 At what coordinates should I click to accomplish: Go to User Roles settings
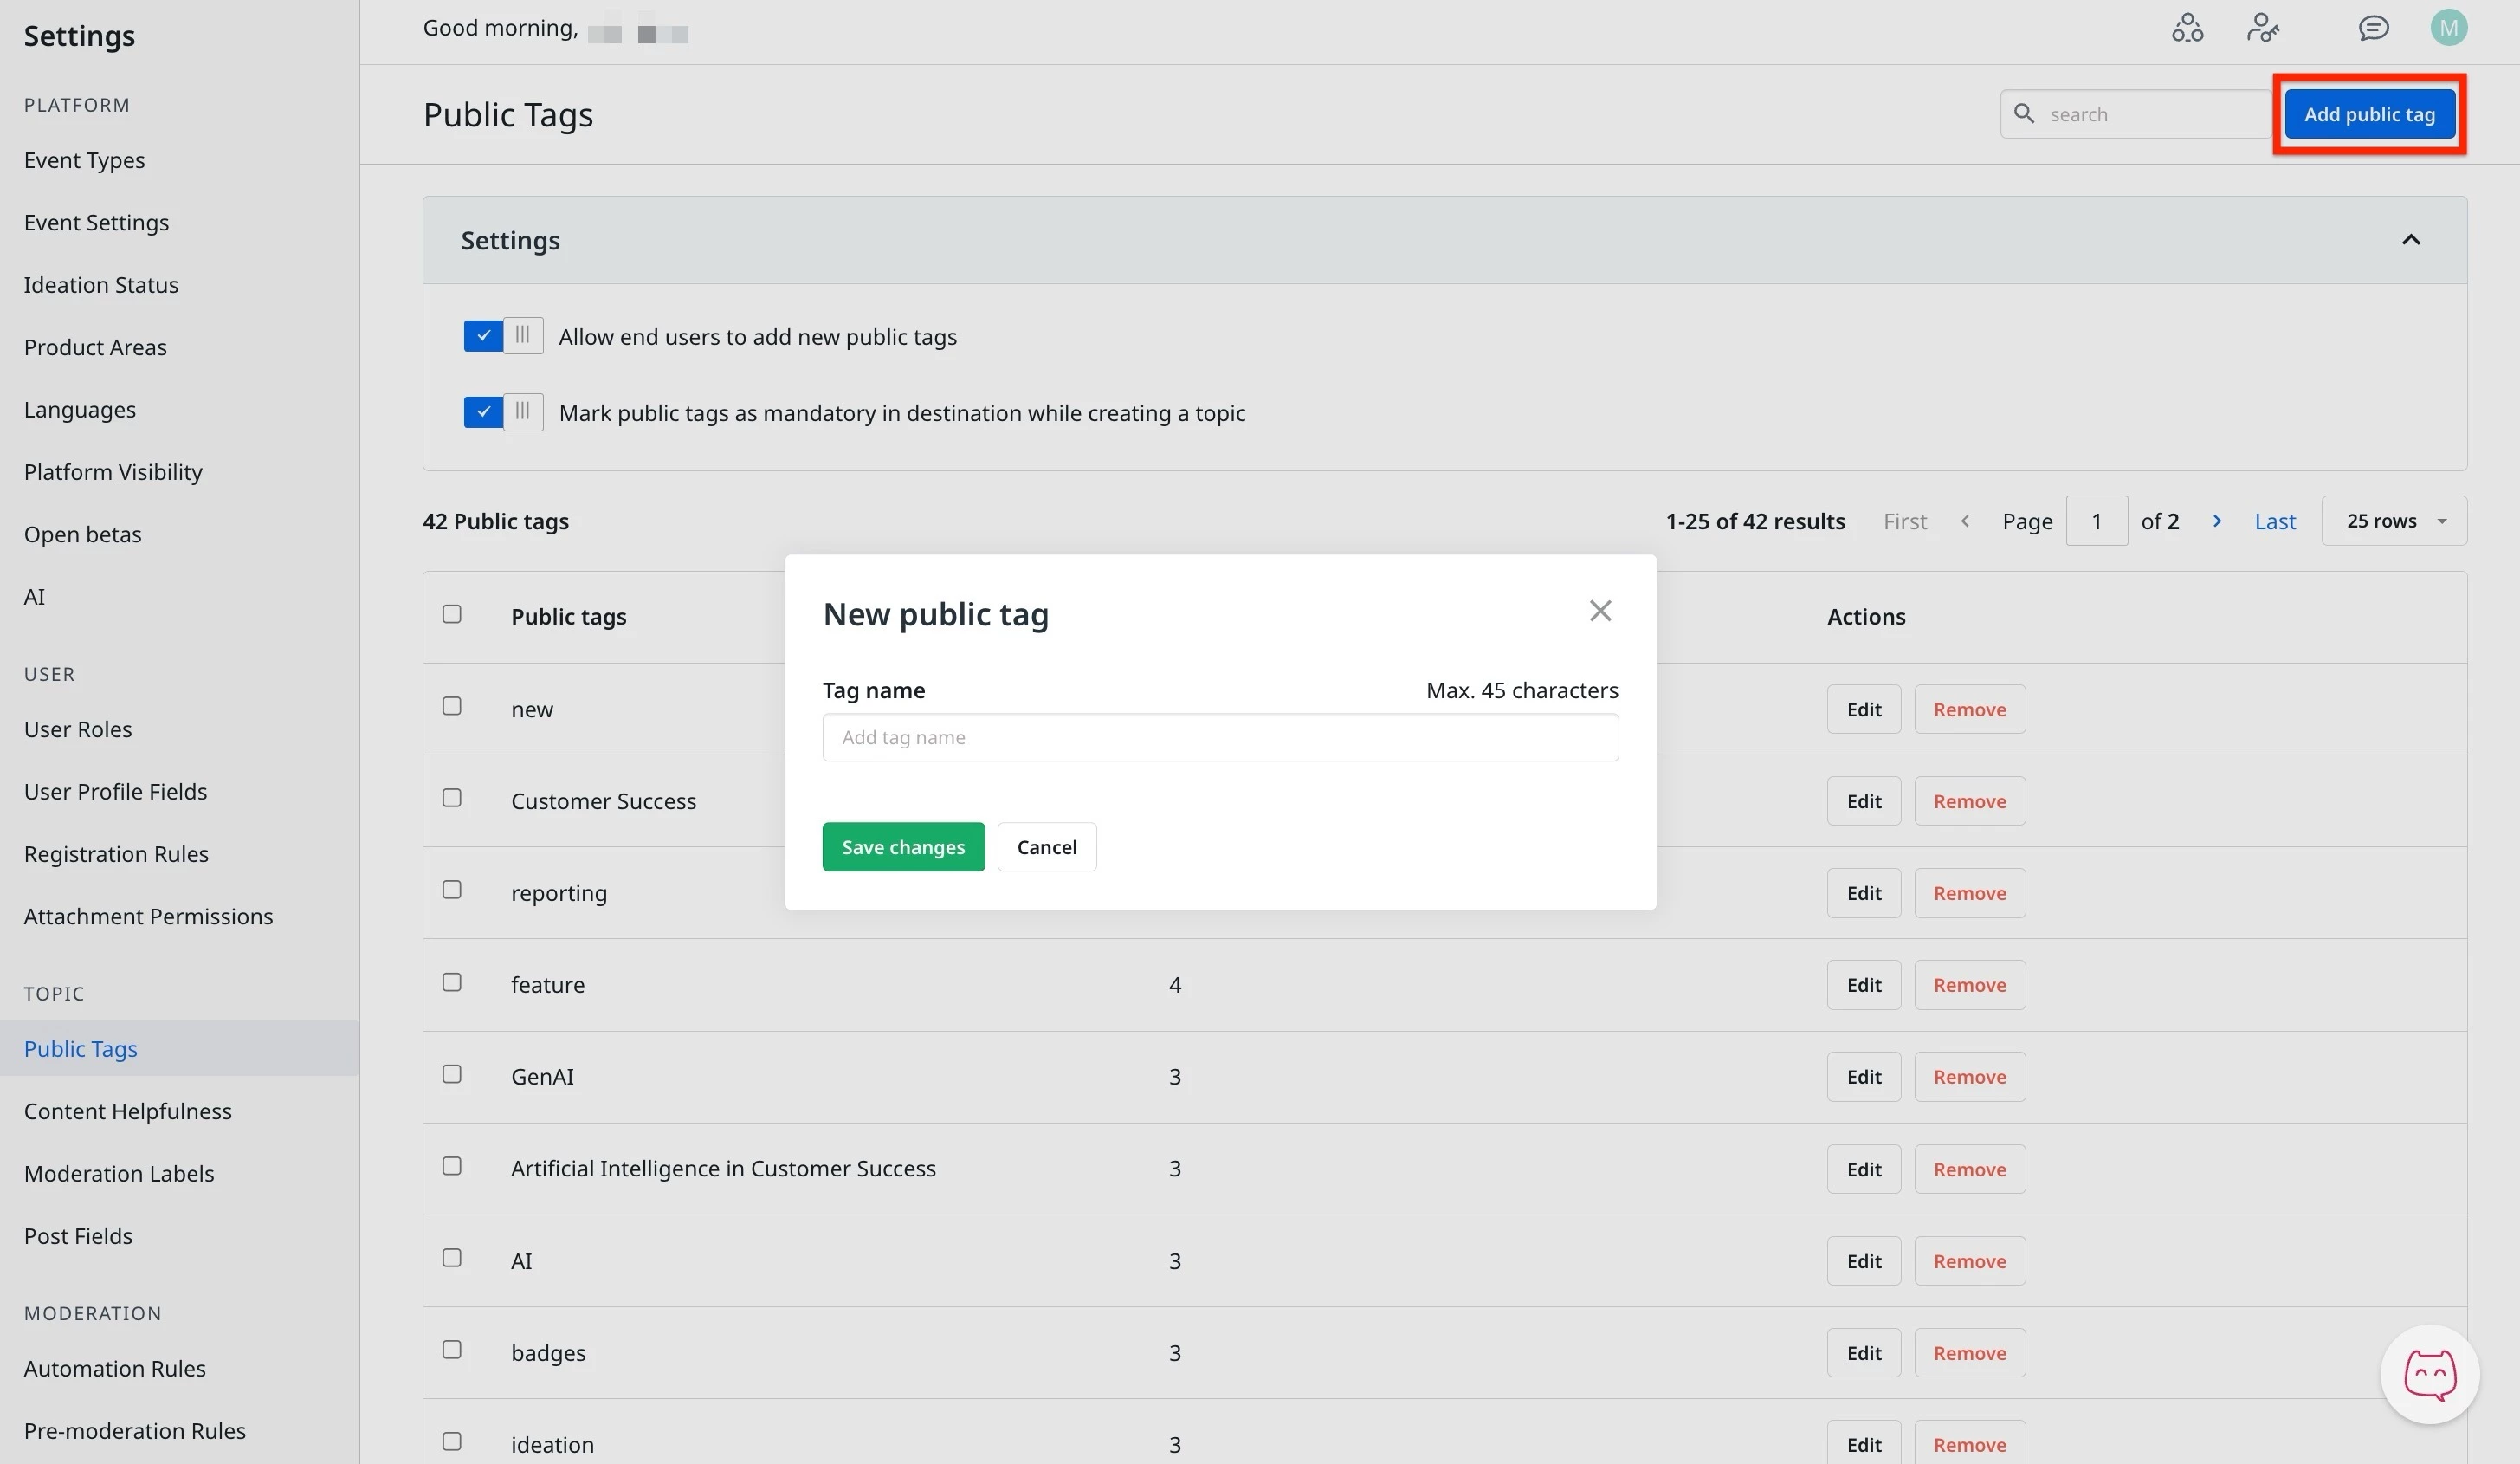[x=78, y=729]
